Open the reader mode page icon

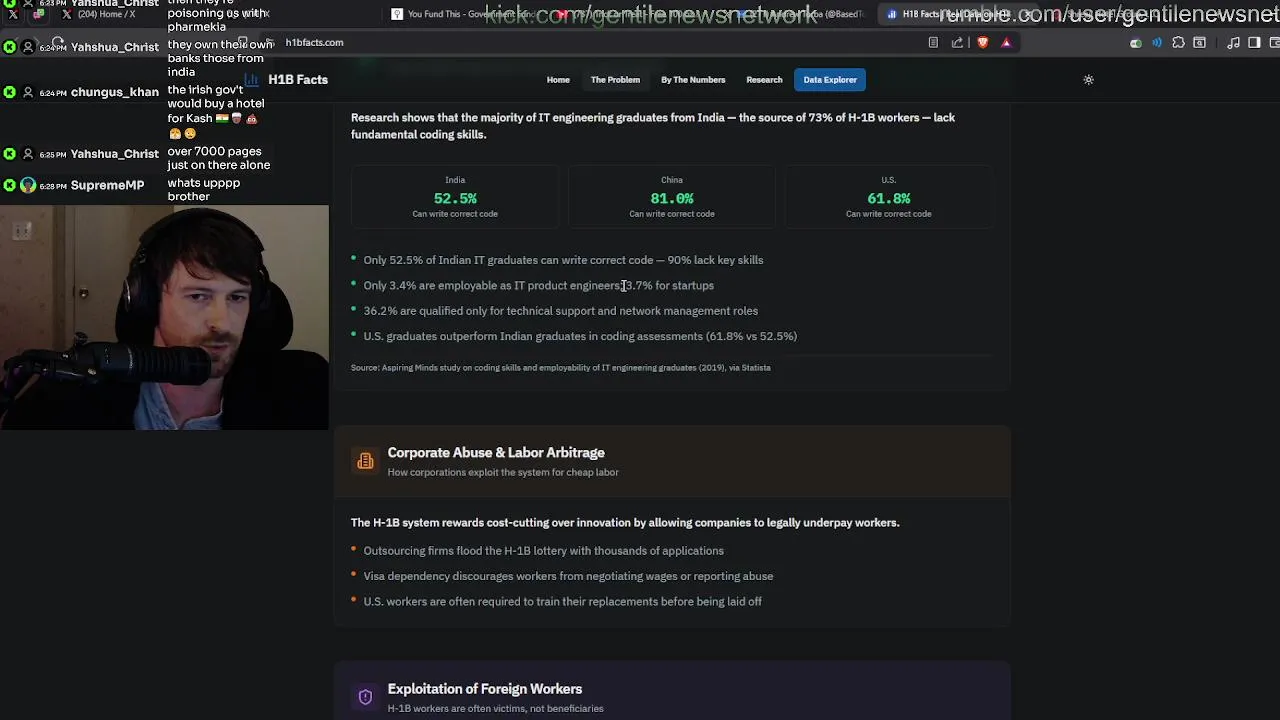pos(933,43)
